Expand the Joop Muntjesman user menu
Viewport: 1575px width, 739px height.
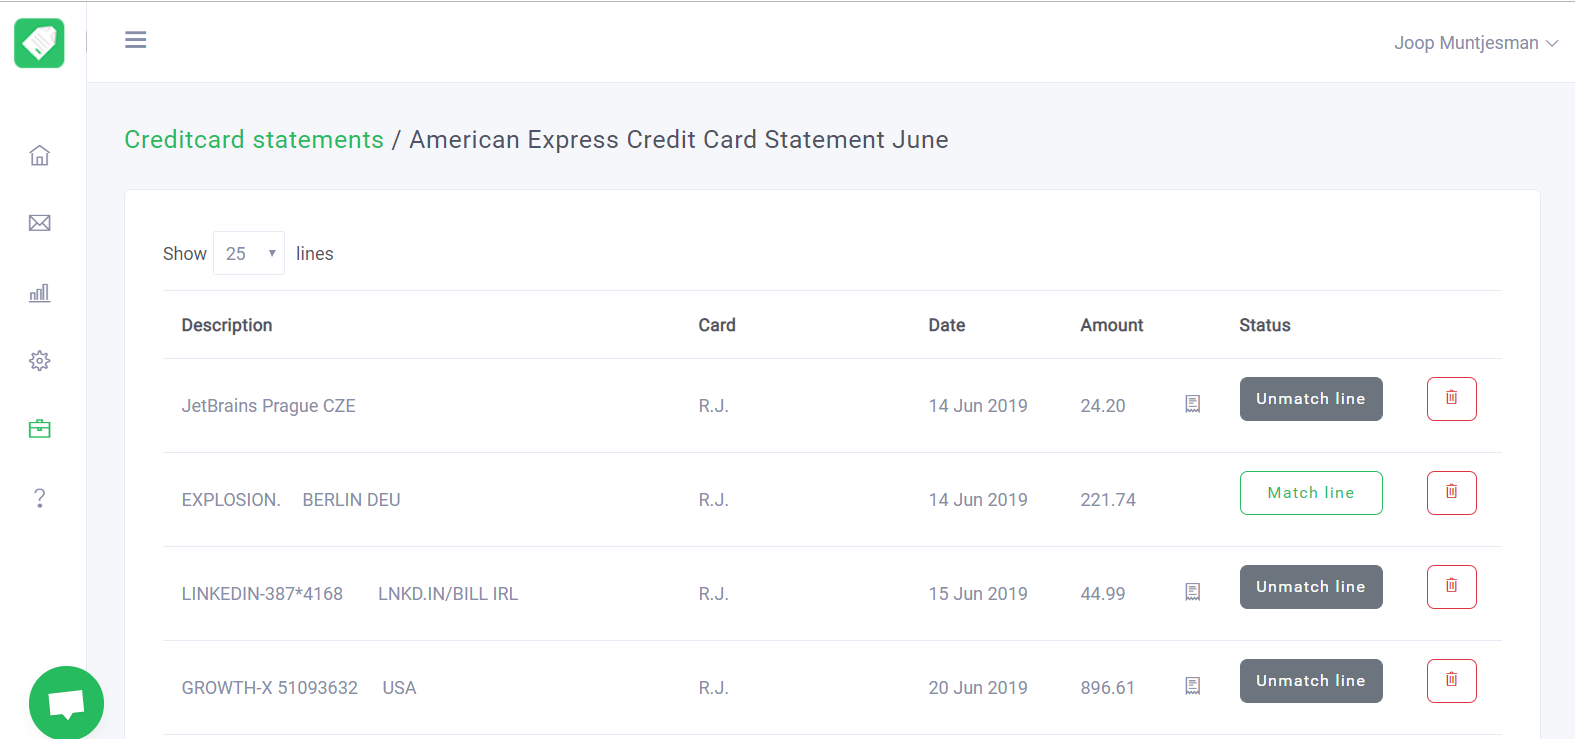coord(1475,43)
